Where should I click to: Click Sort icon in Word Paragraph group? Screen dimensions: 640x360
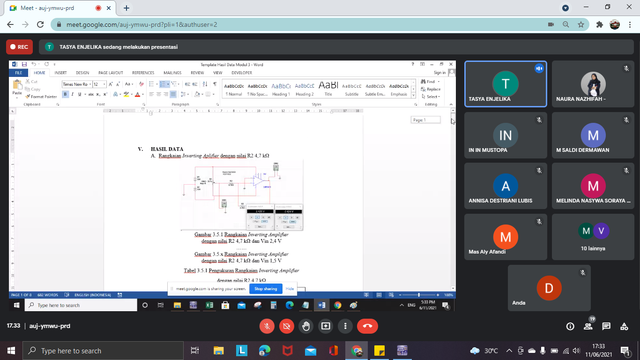click(205, 84)
